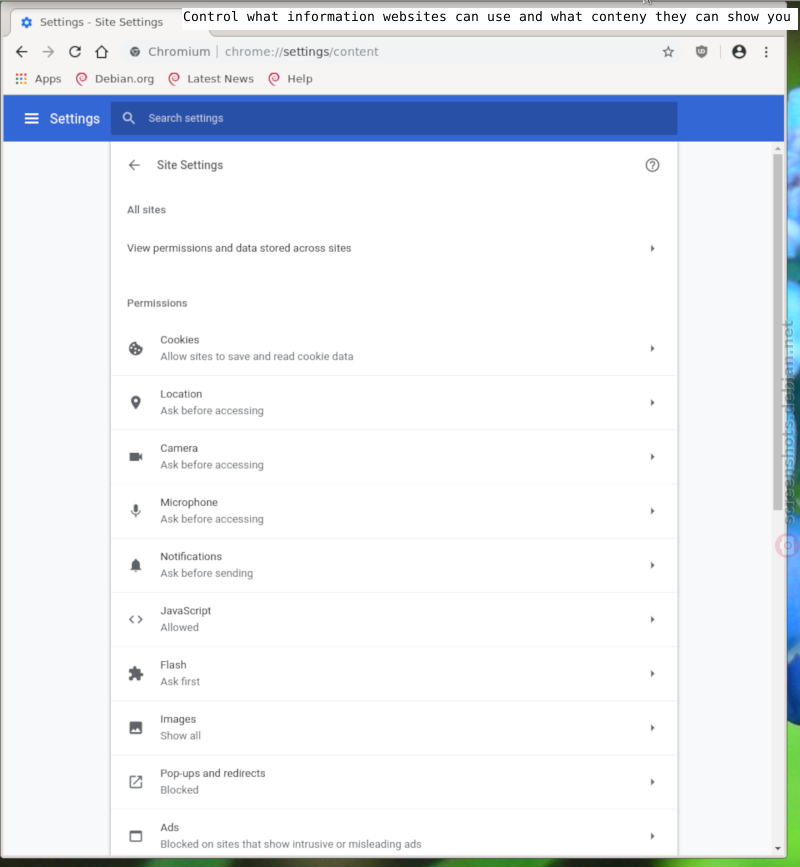The image size is (800, 867).
Task: Expand the Ads row arrow
Action: (652, 836)
